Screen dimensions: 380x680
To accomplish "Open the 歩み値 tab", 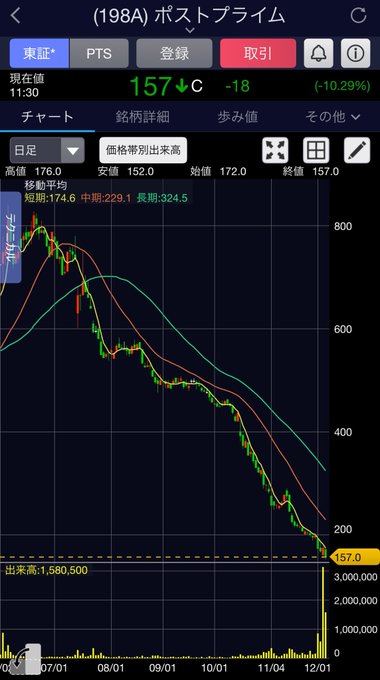I will pos(237,117).
